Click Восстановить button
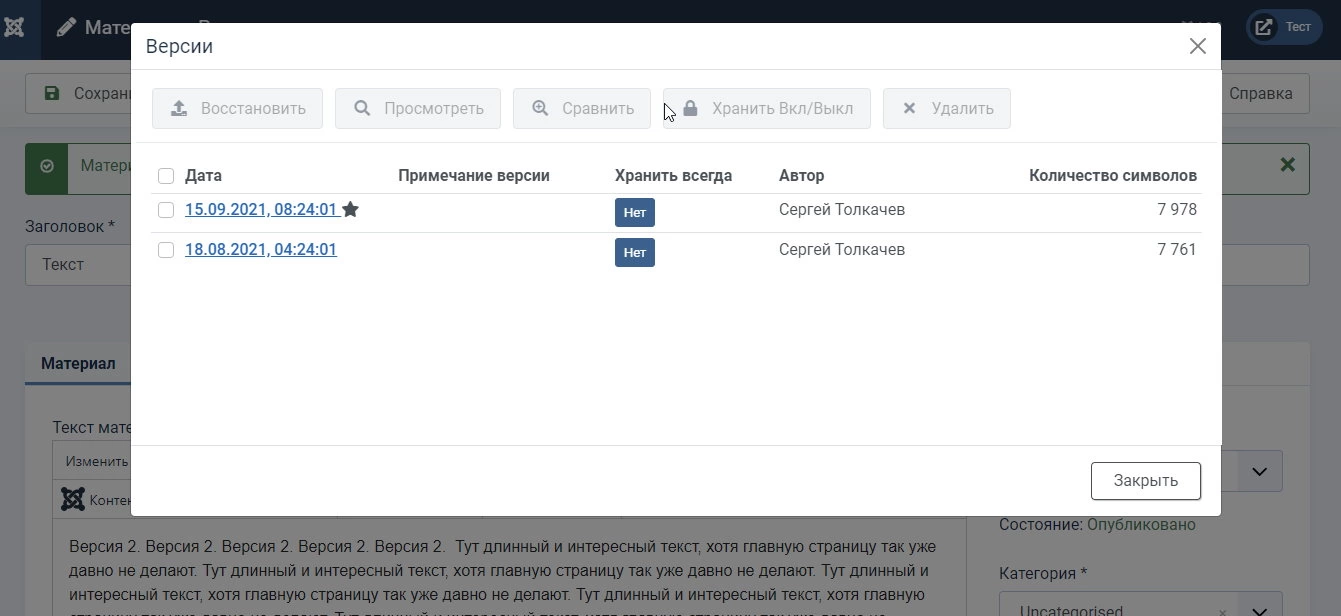 (237, 109)
